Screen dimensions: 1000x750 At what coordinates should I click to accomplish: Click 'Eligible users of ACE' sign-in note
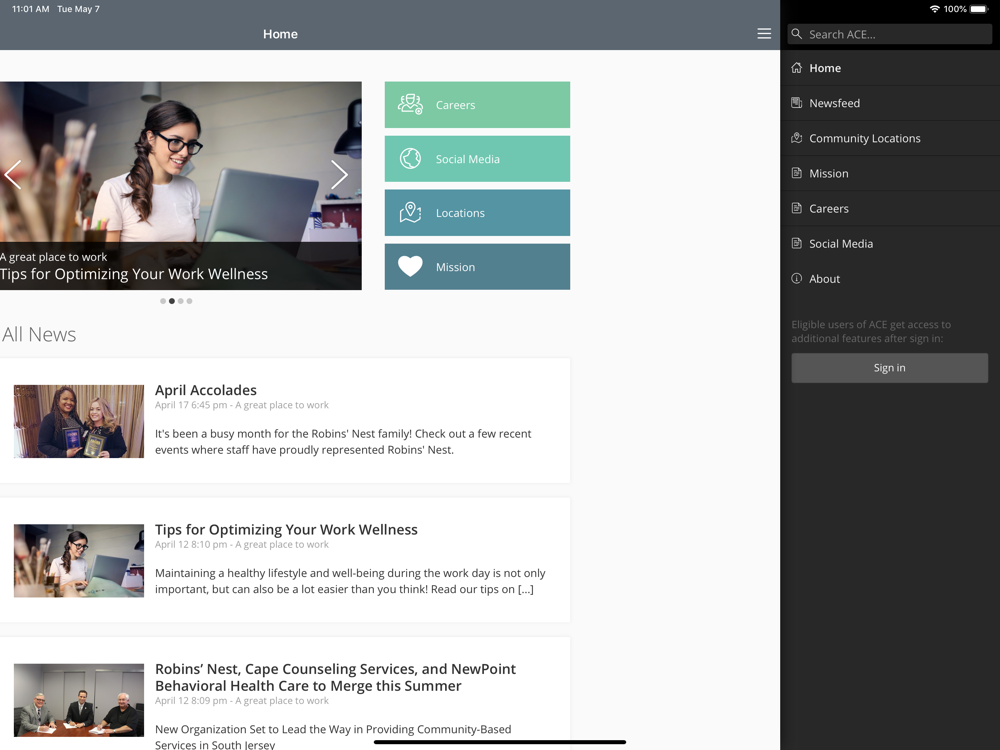pos(871,331)
